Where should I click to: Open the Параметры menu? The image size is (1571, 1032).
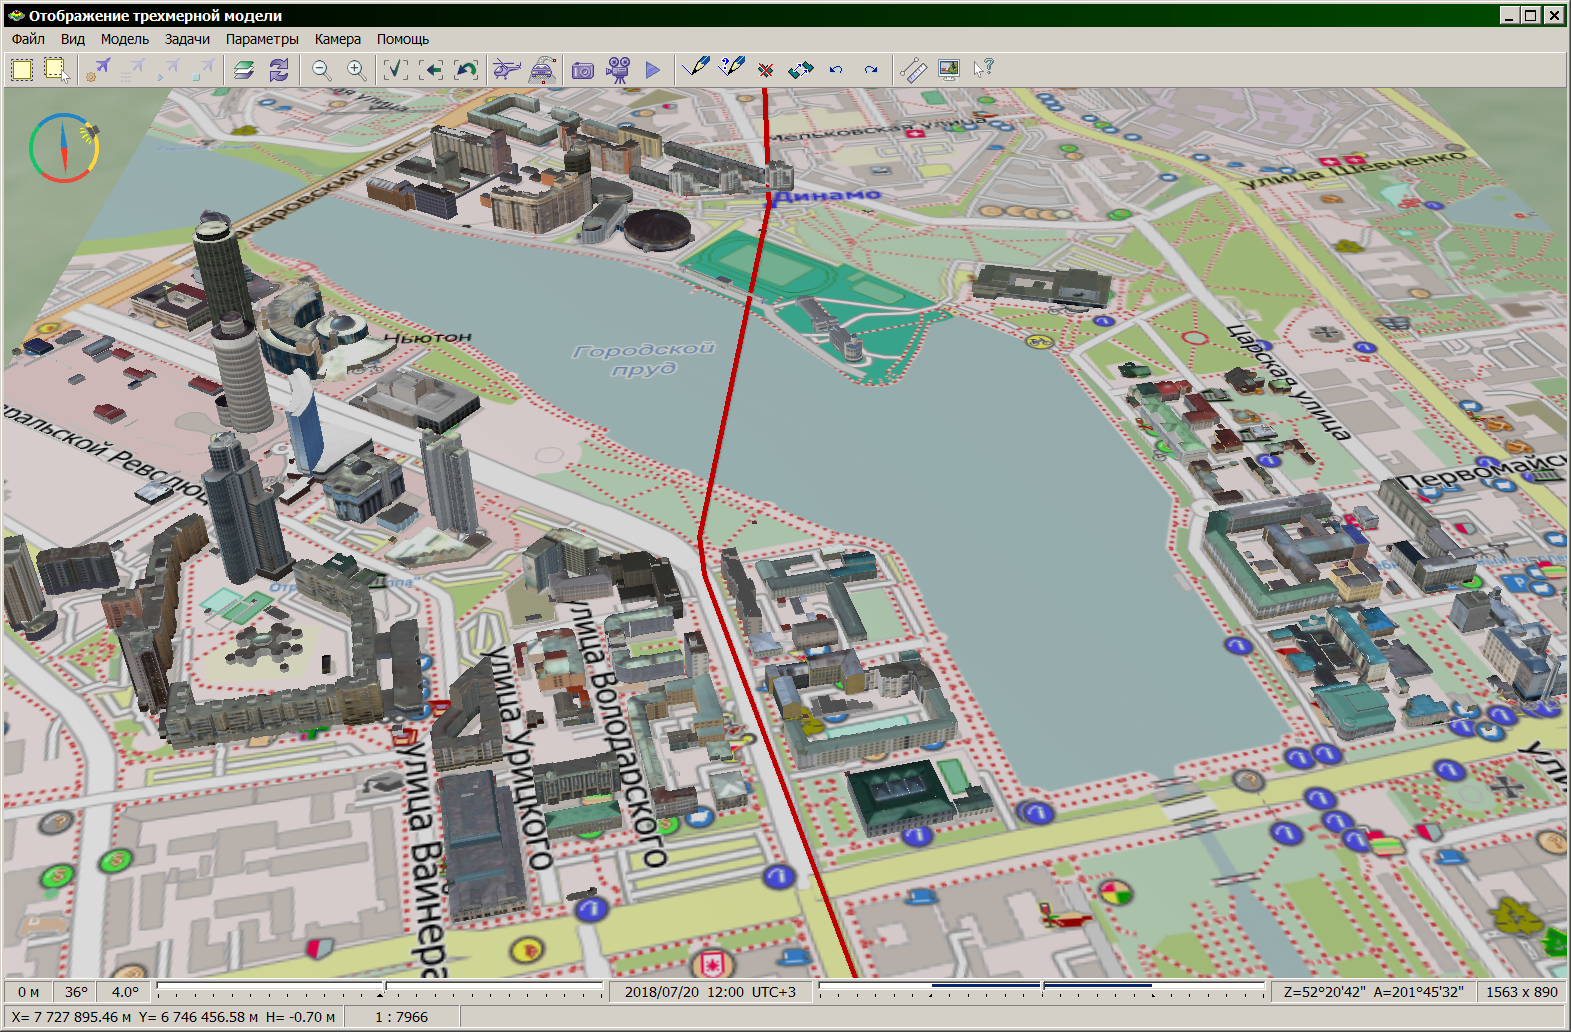pyautogui.click(x=262, y=39)
